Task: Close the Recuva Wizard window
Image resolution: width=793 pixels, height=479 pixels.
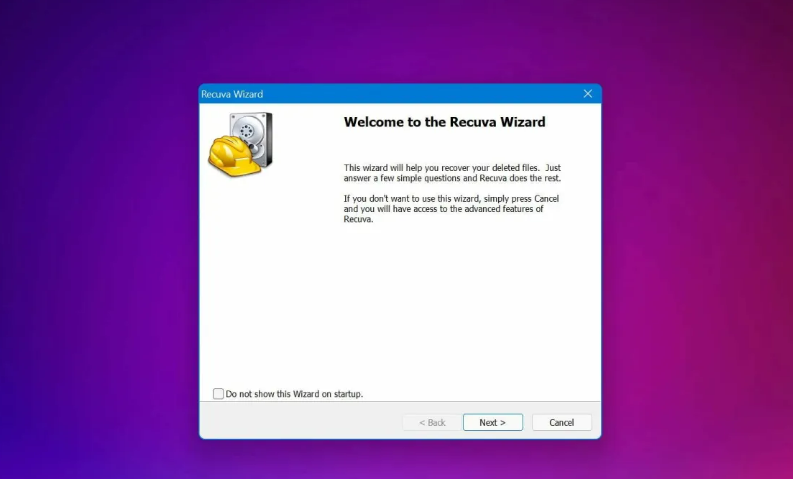Action: click(x=588, y=94)
